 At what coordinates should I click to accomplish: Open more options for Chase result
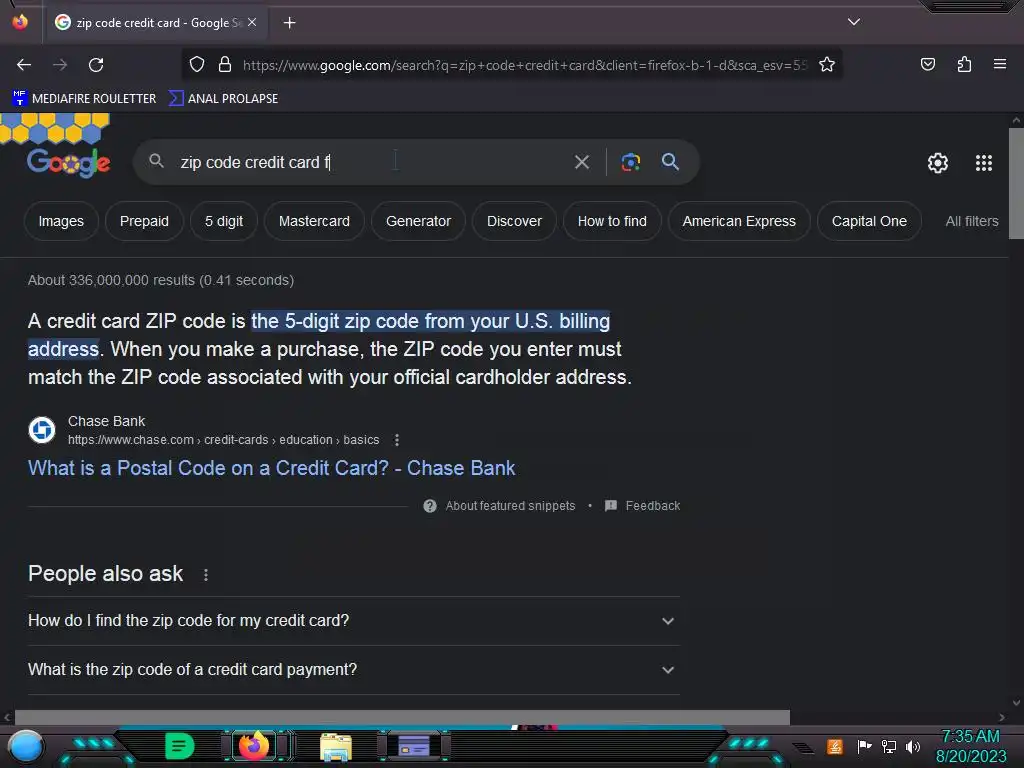pos(396,440)
